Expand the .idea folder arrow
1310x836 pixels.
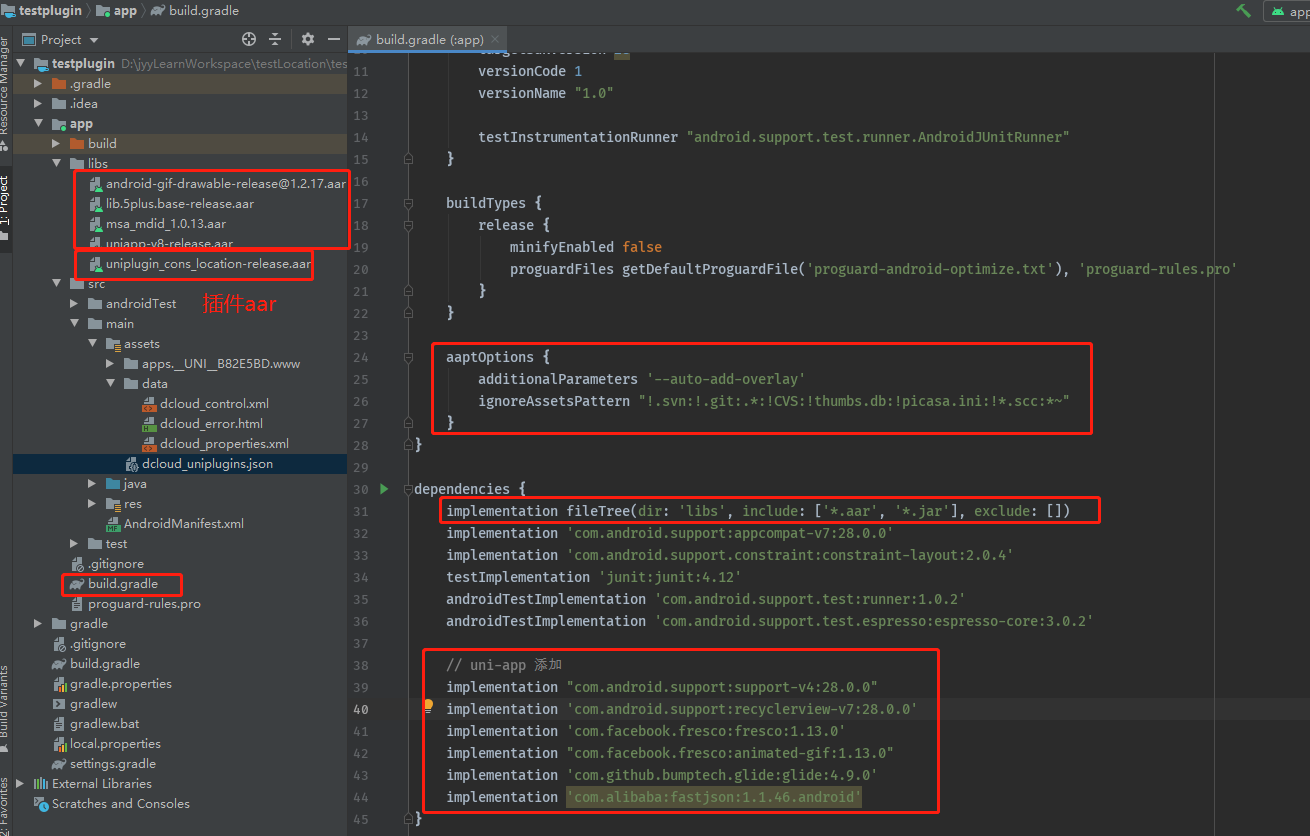coord(39,104)
